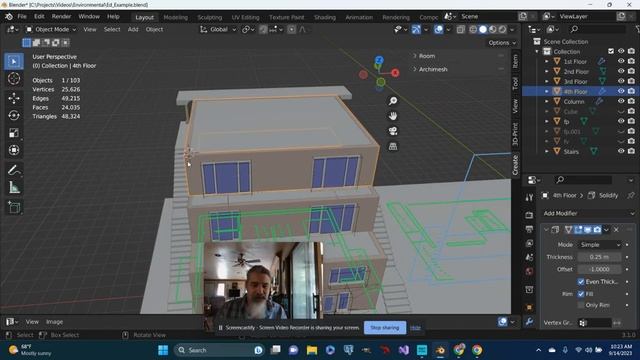Viewport: 640px width, 360px height.
Task: Activate the Move tool
Action: [x=13, y=98]
